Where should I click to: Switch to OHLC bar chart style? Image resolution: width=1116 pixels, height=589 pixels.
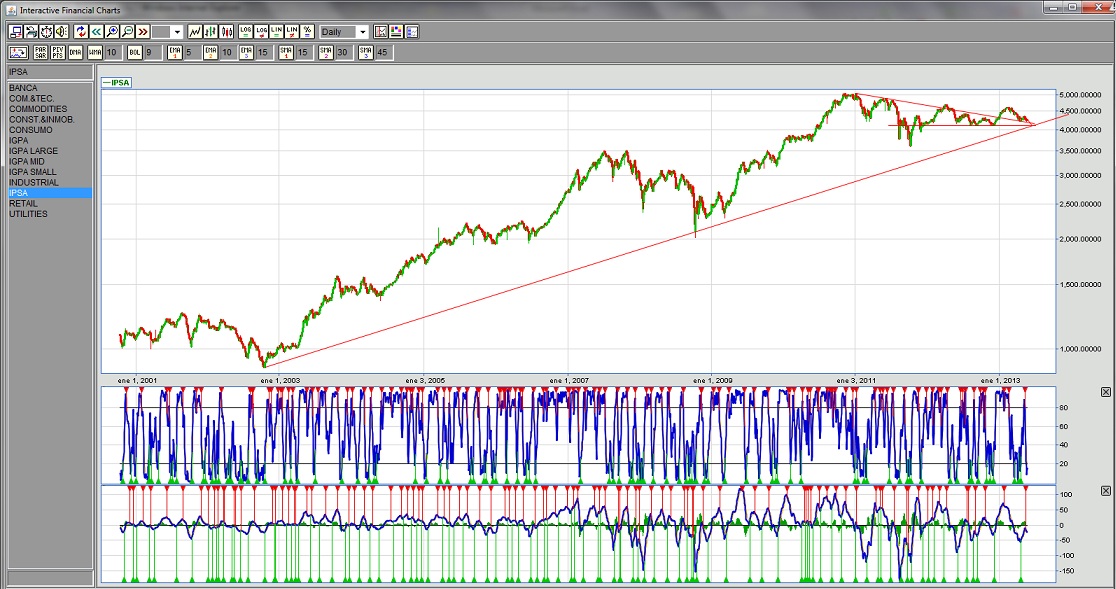click(211, 32)
